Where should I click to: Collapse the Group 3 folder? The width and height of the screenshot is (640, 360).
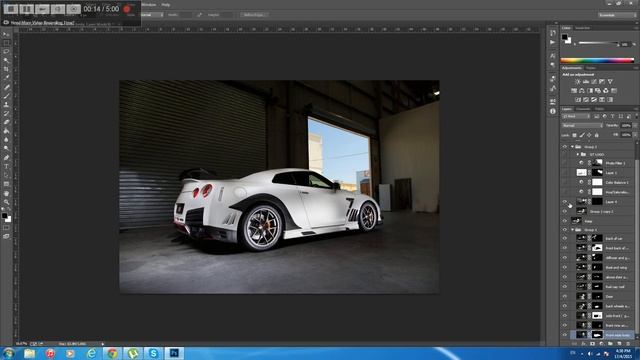(572, 147)
